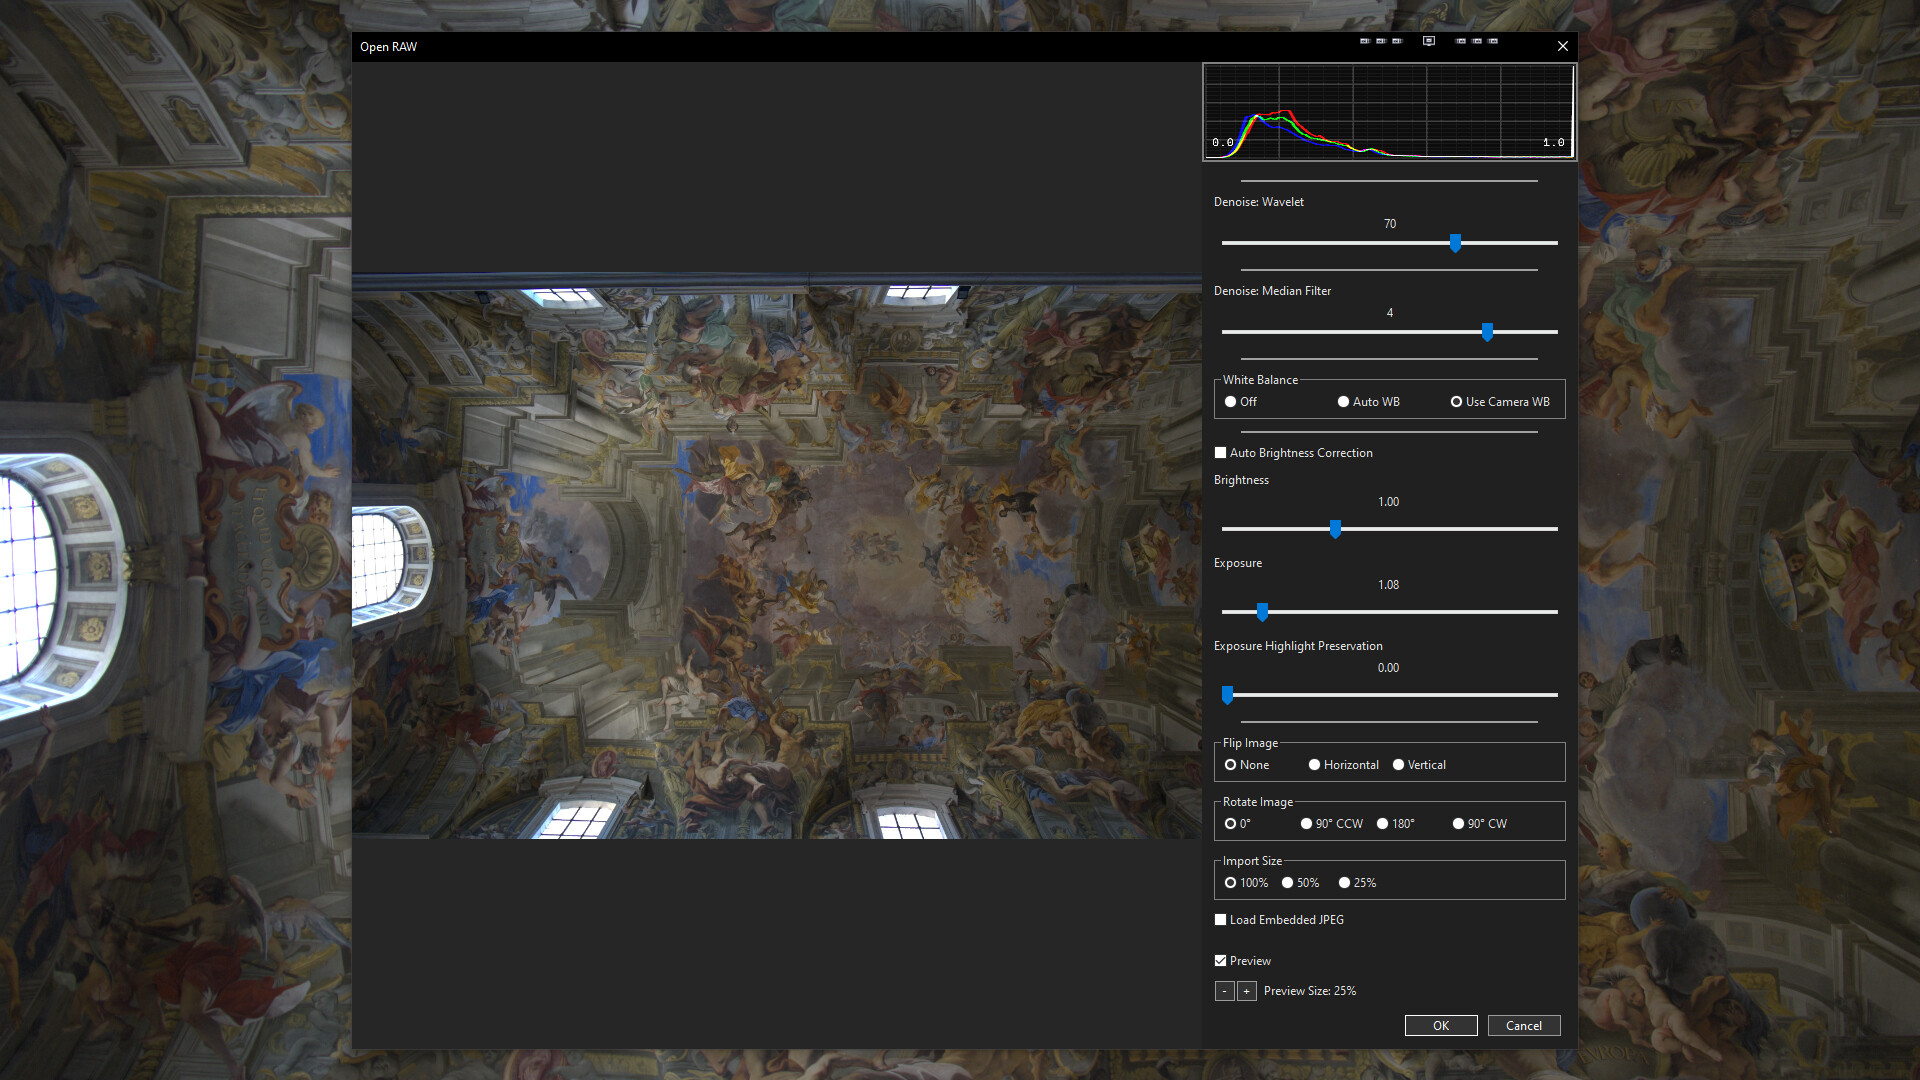Click the Exposure Highlight Preservation slider handle

[1227, 695]
